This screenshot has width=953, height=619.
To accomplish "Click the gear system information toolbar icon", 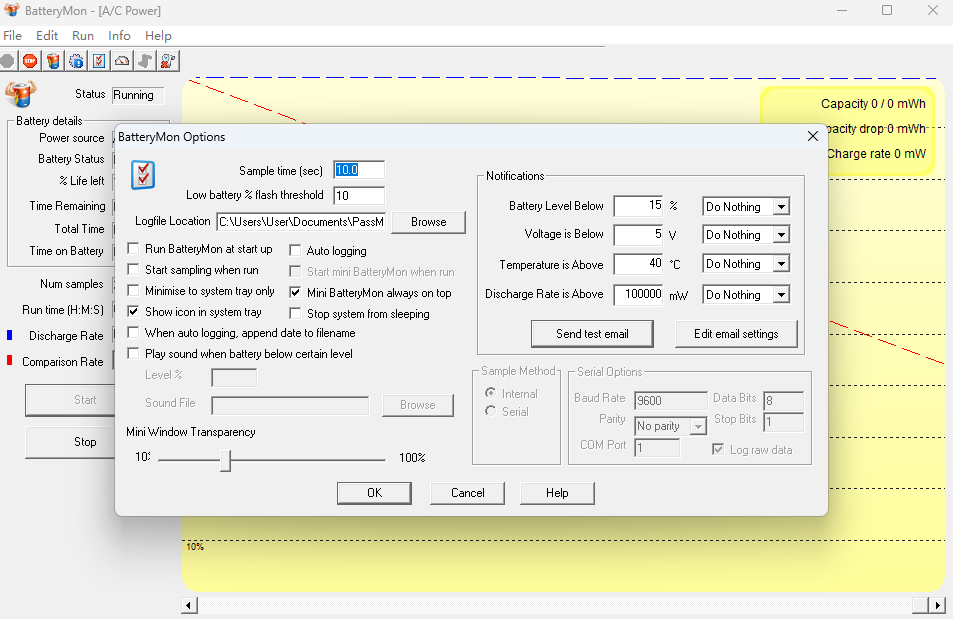I will (x=75, y=60).
